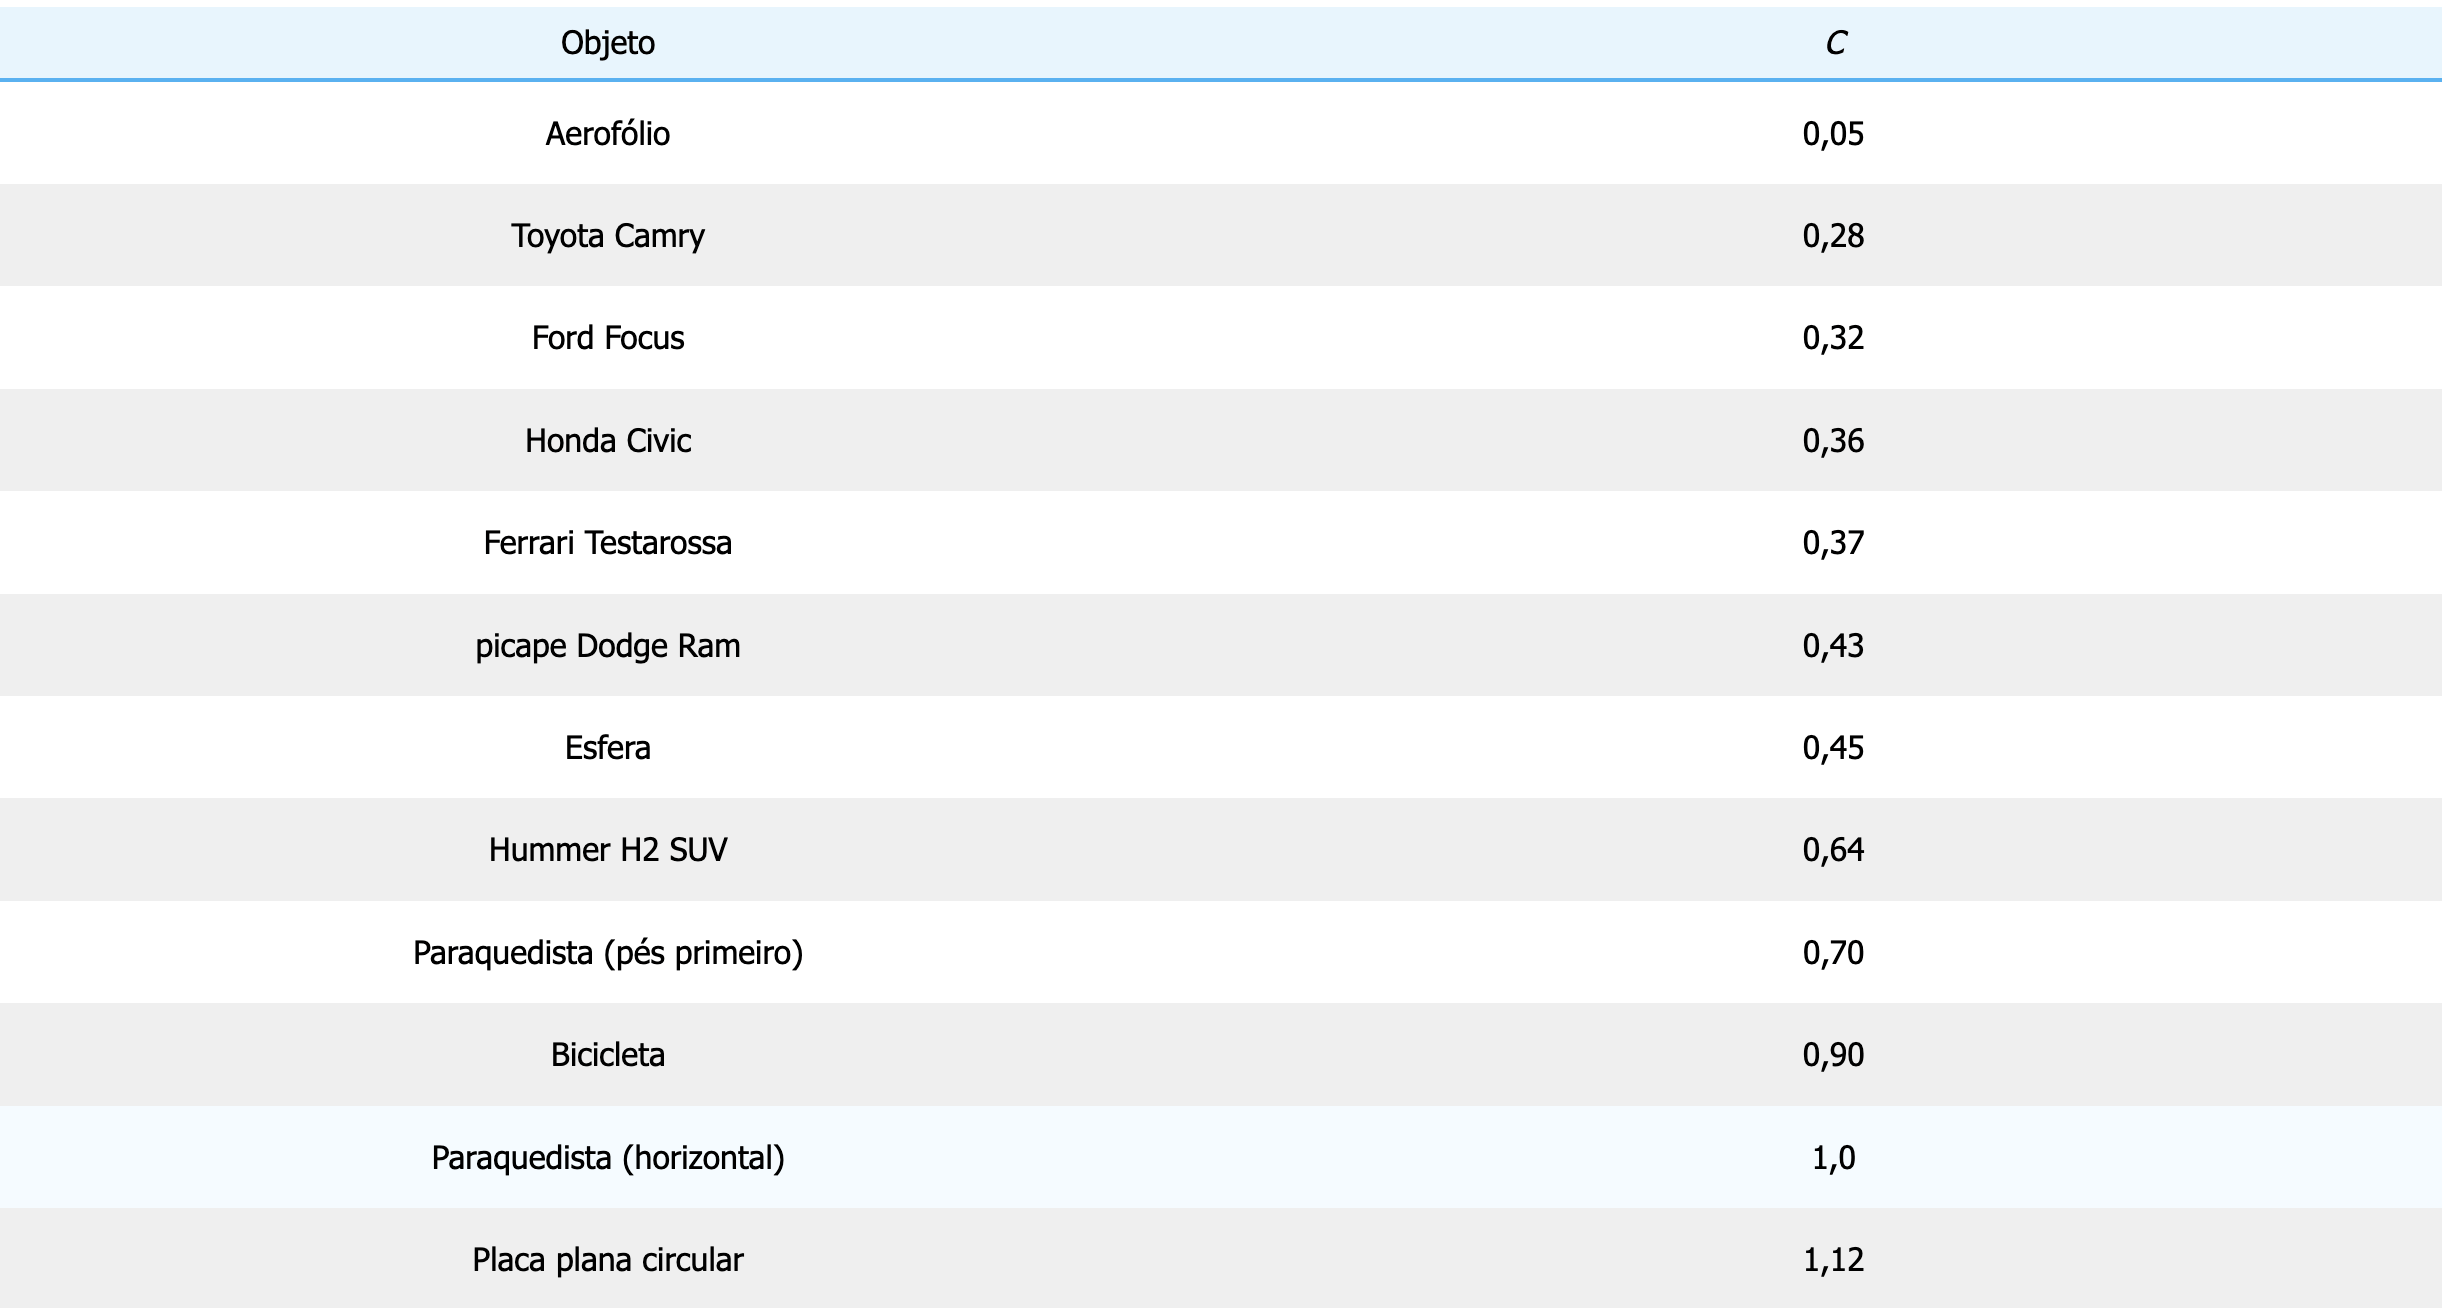Click the Placa plana circular cell
This screenshot has width=2442, height=1308.
tap(607, 1260)
